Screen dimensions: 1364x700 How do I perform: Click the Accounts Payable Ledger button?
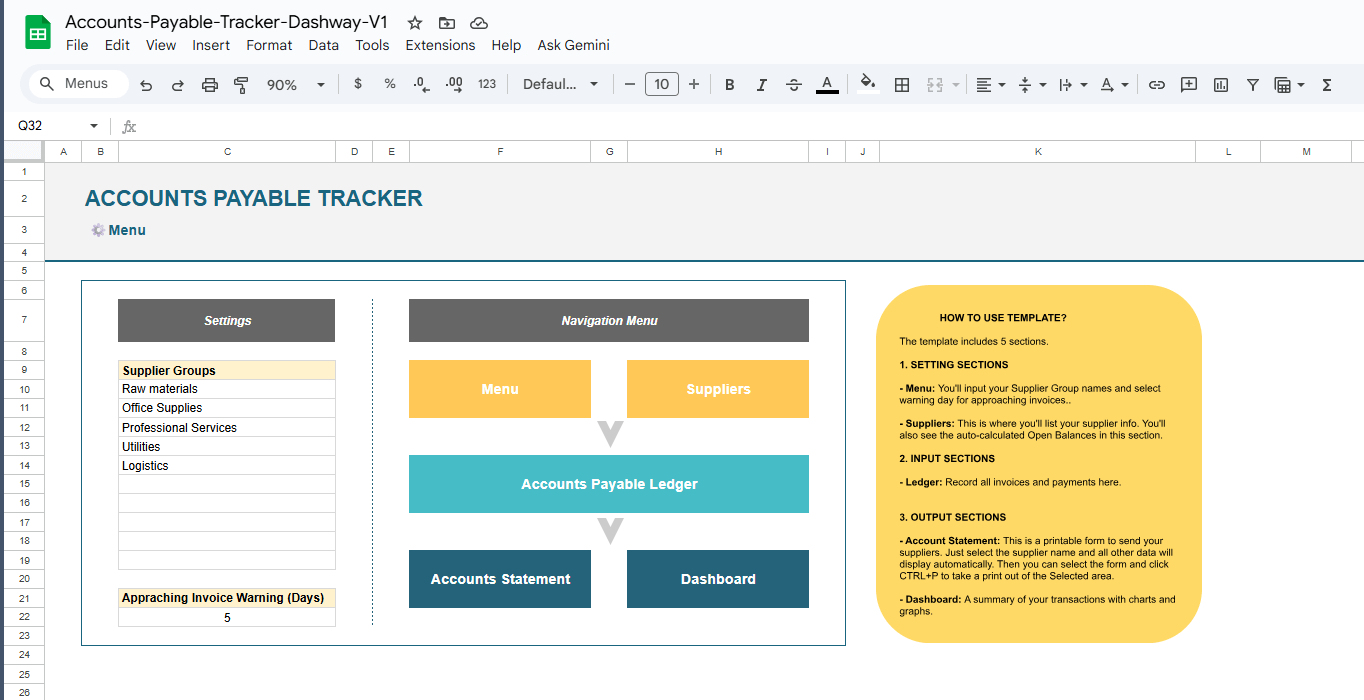(x=608, y=484)
